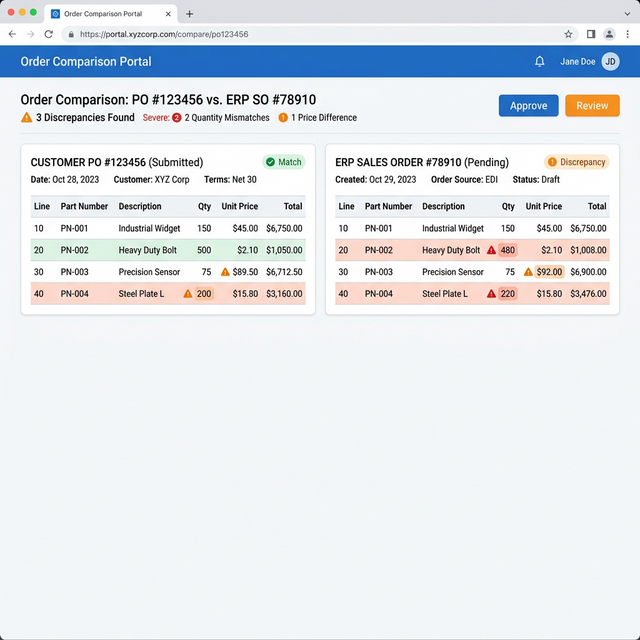Screen dimensions: 640x640
Task: Click the orange Discrepancy status badge
Action: pyautogui.click(x=576, y=162)
